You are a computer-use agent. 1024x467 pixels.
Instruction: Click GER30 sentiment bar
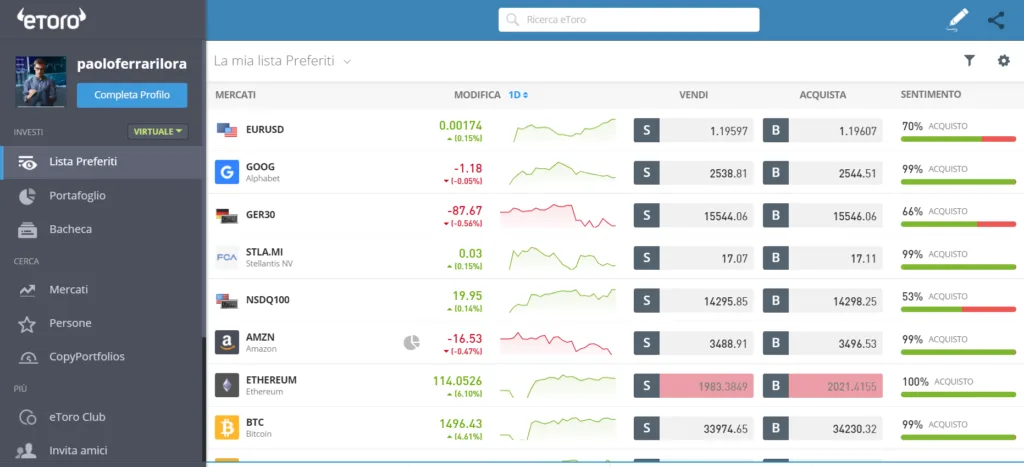[958, 224]
